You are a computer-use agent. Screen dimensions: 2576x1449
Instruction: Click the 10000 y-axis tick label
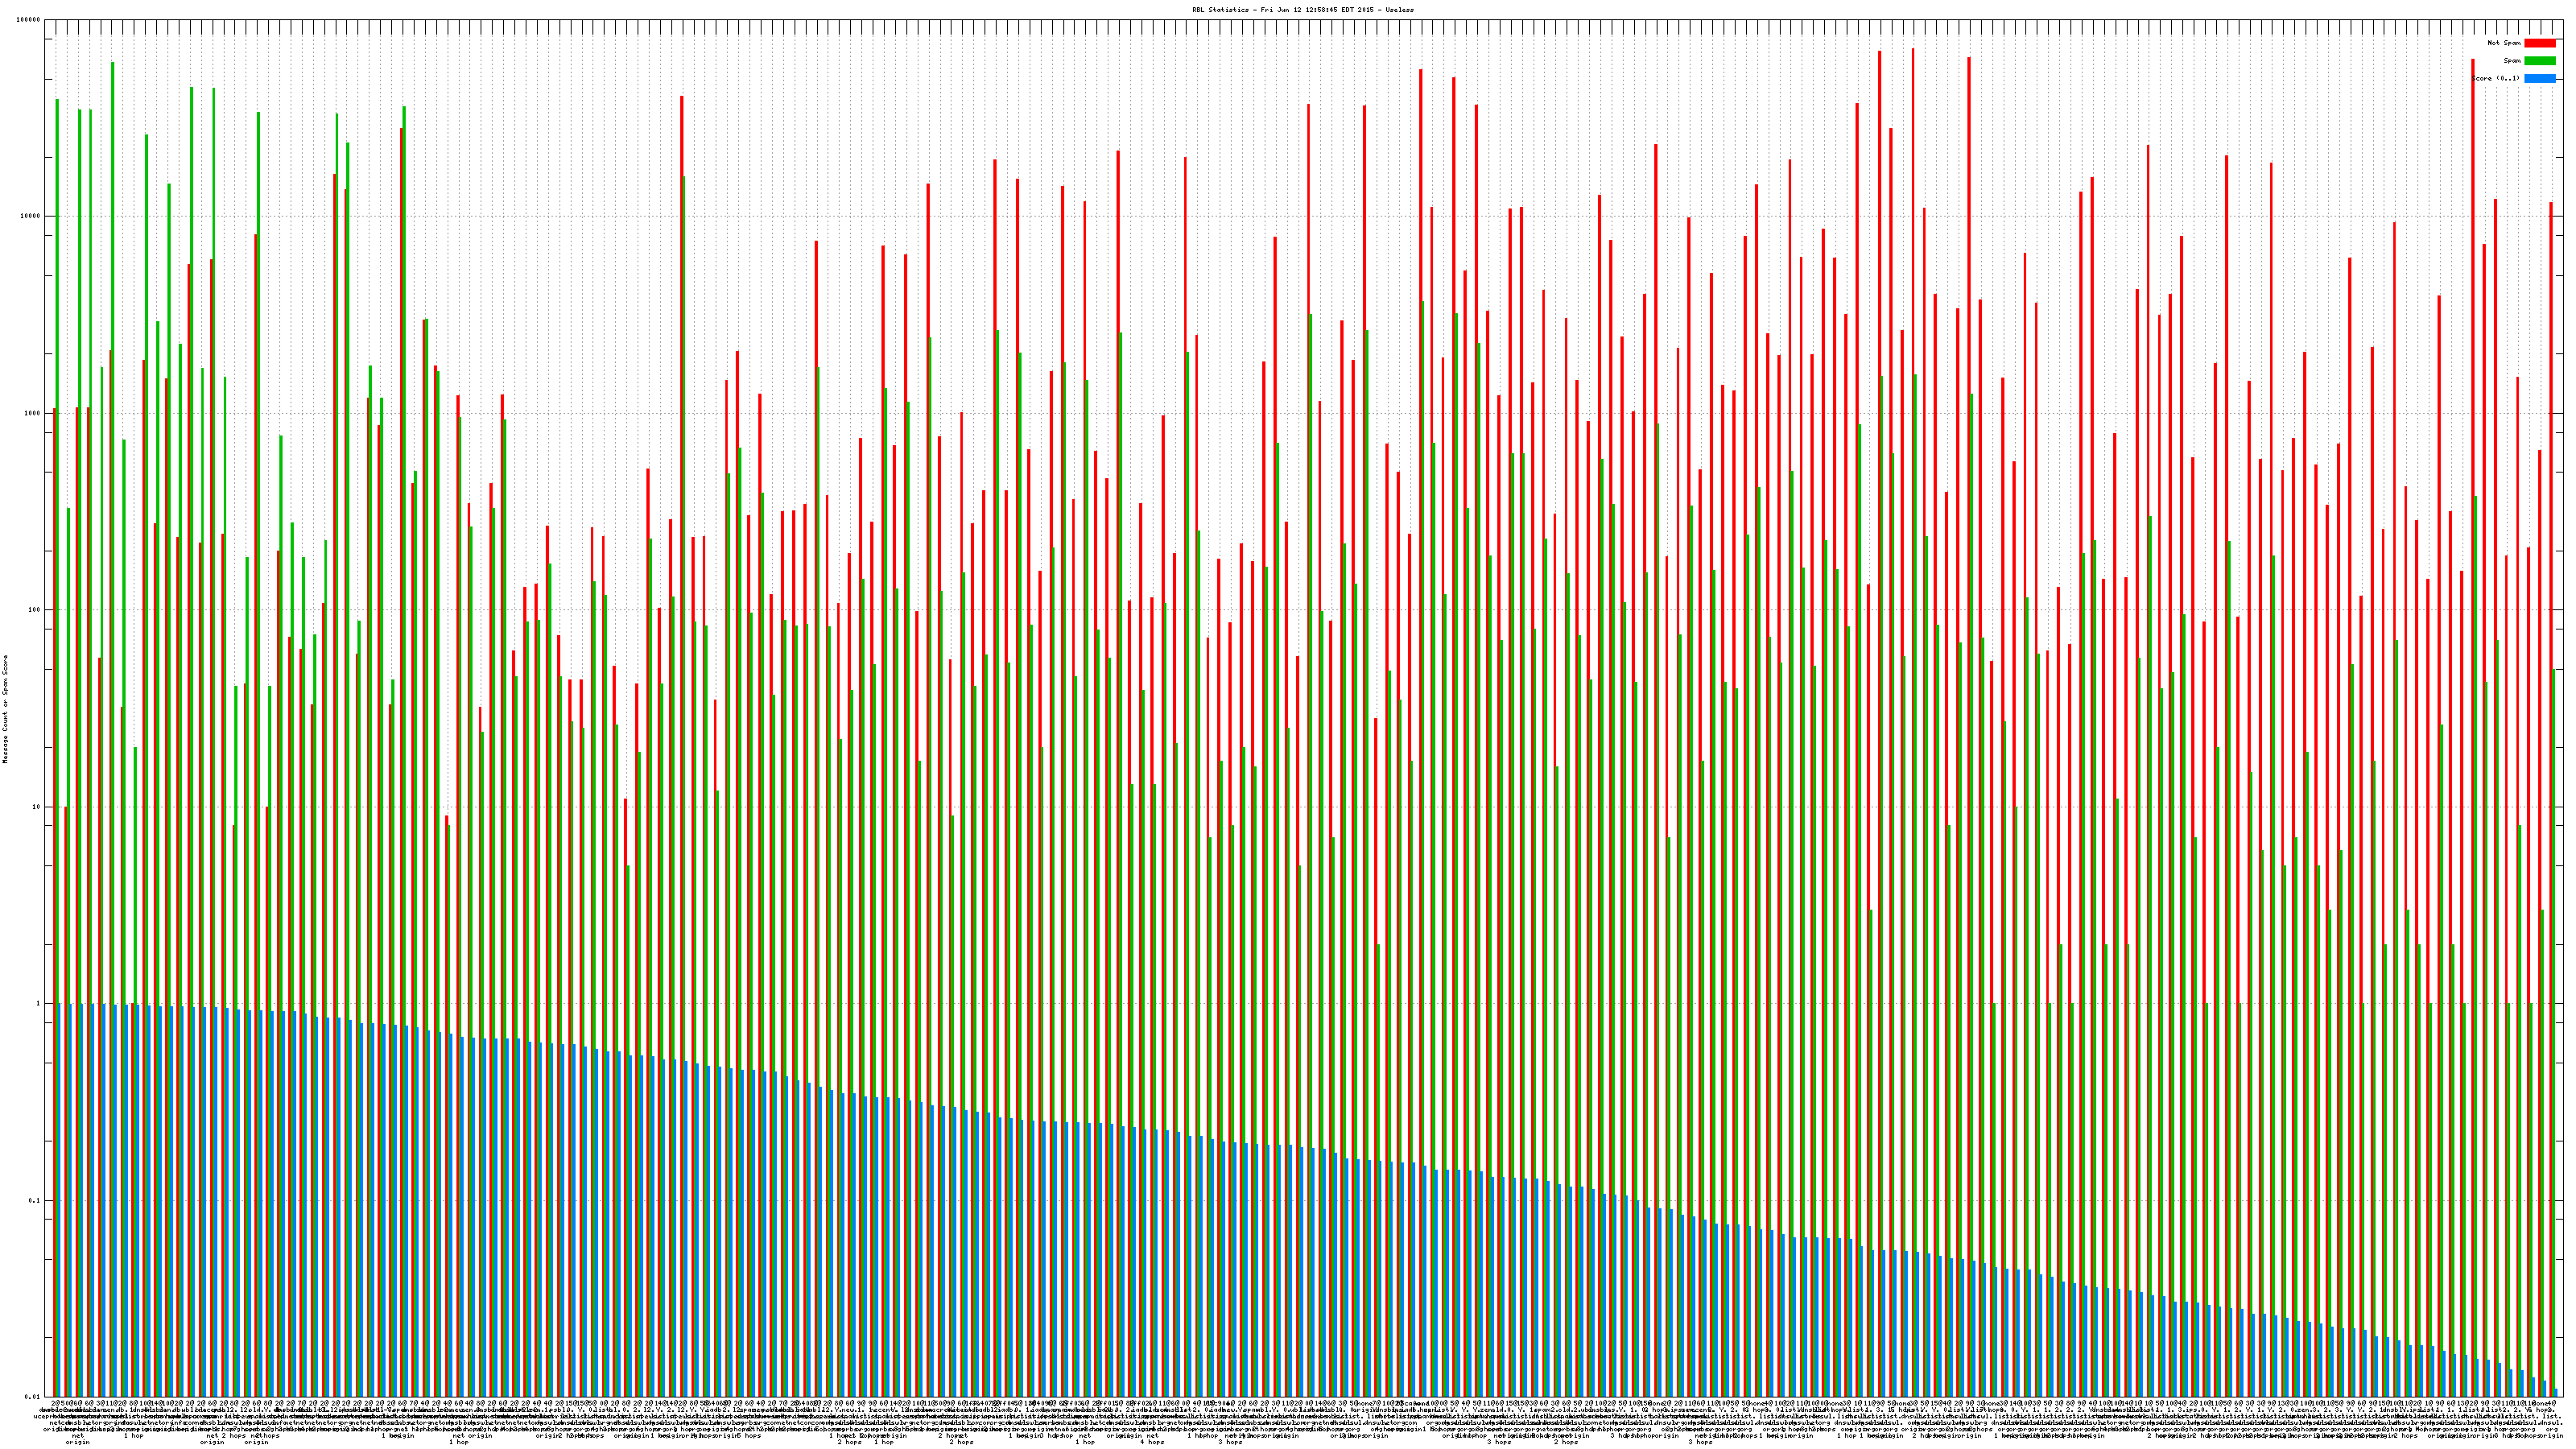click(x=31, y=216)
